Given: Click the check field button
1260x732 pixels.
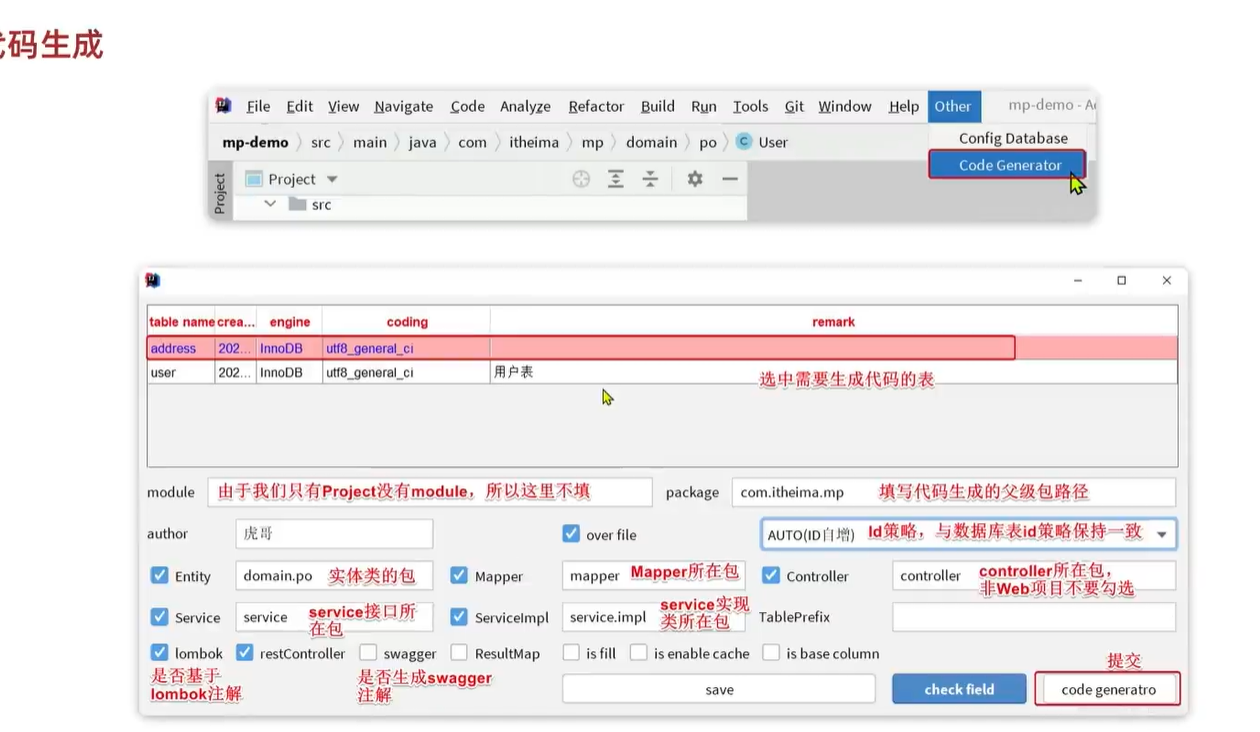Looking at the screenshot, I should tap(959, 689).
